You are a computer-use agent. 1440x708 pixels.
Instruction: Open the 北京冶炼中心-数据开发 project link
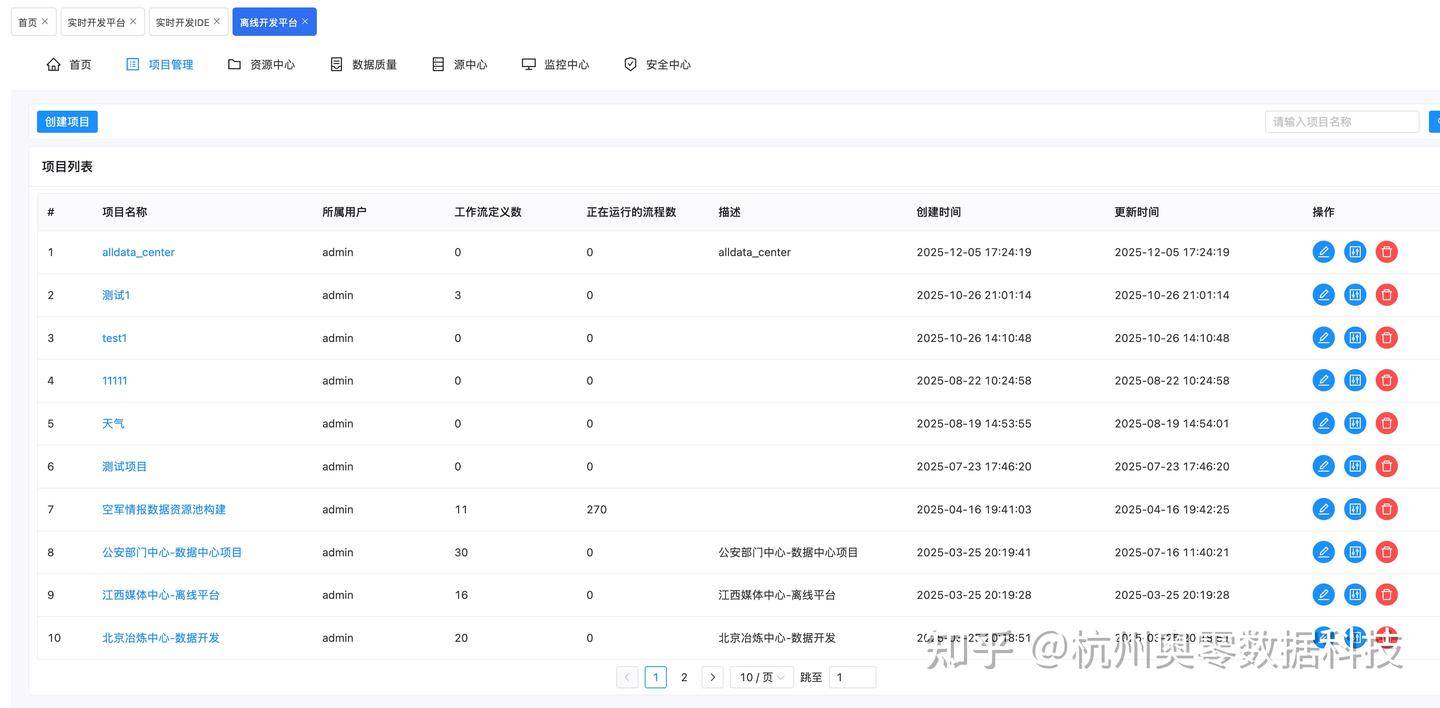coord(160,638)
